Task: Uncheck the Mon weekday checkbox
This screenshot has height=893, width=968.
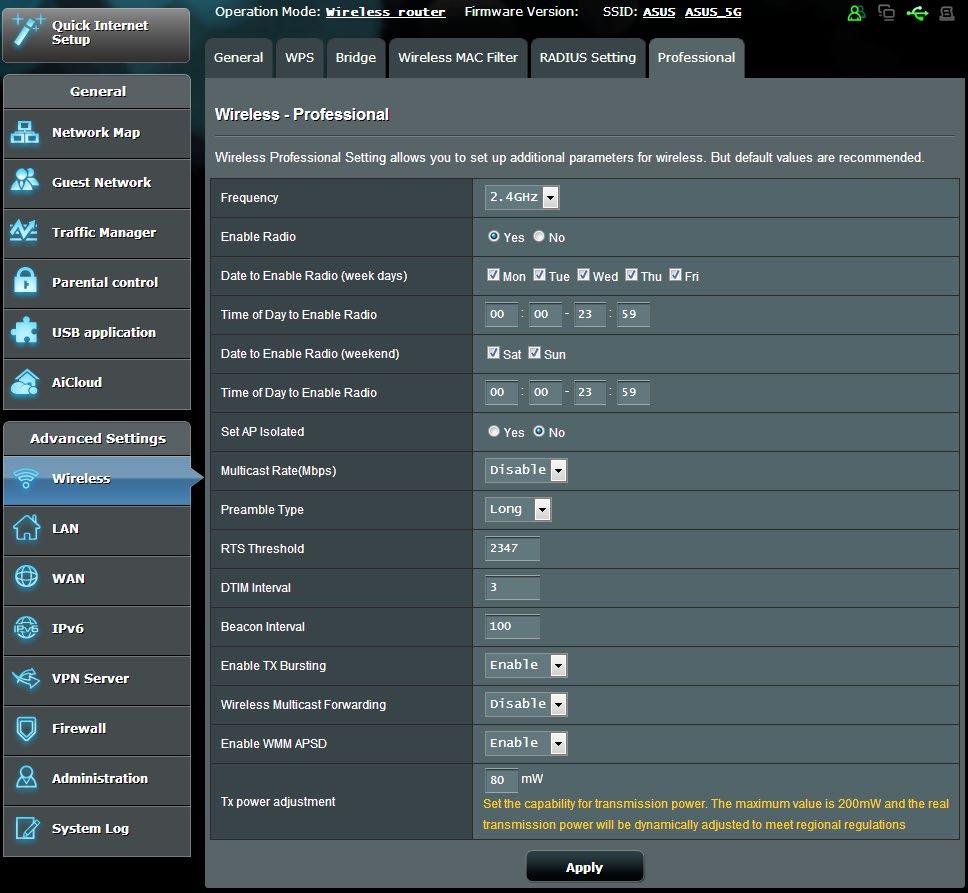Action: click(493, 275)
